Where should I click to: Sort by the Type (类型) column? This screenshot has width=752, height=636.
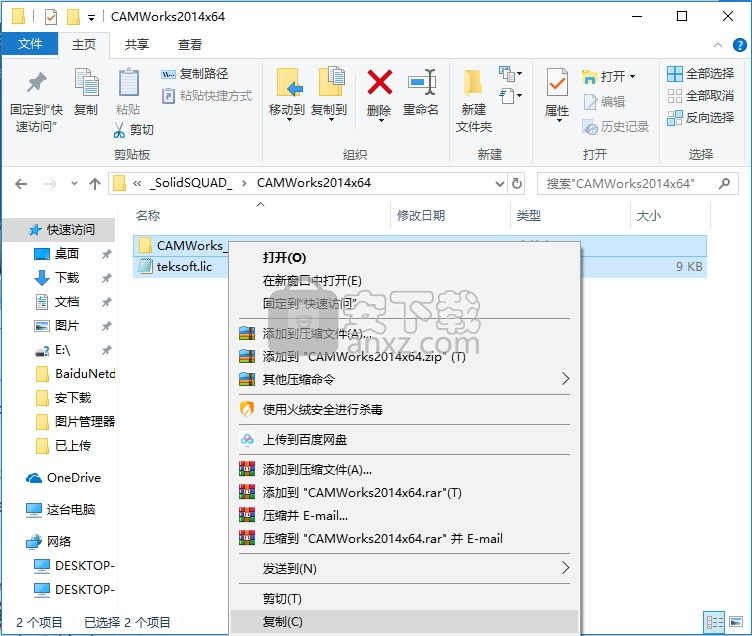[529, 215]
